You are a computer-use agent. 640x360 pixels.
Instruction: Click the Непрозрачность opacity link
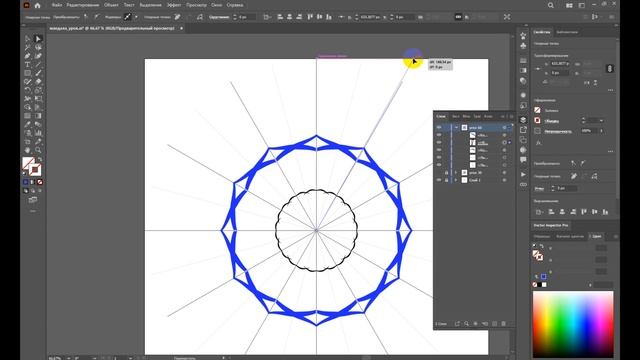click(558, 131)
